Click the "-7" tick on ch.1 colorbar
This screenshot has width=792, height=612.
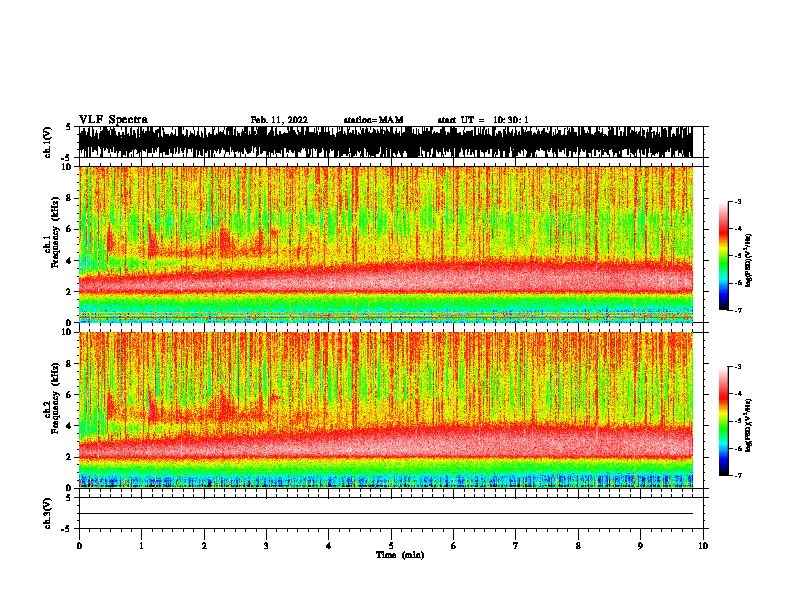click(x=738, y=310)
